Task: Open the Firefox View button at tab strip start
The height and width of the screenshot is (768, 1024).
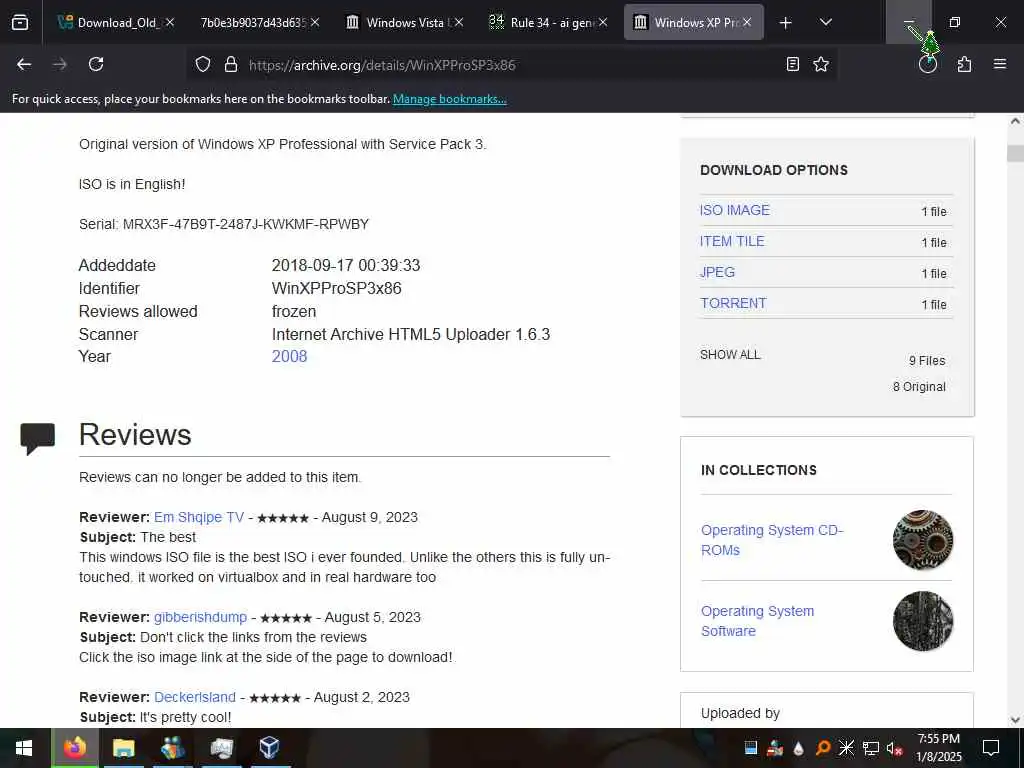Action: click(20, 22)
